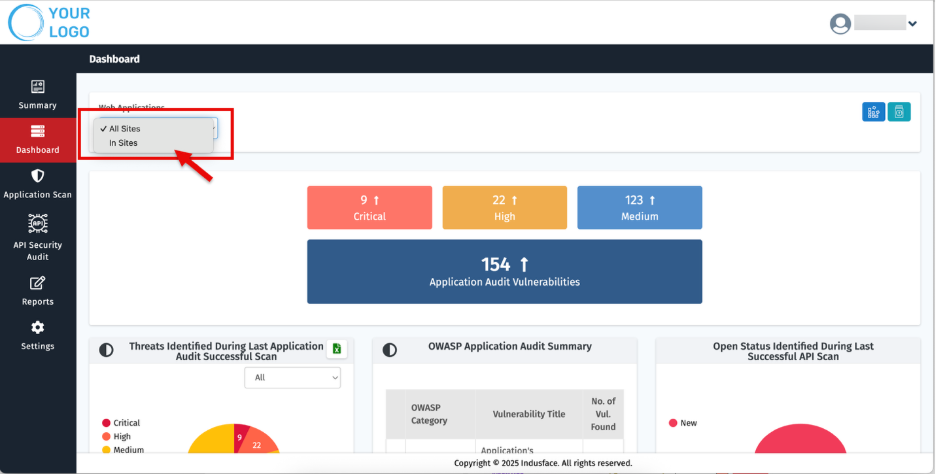Toggle contrast icon on Threats Identified panel
This screenshot has height=474, width=936.
(x=106, y=350)
